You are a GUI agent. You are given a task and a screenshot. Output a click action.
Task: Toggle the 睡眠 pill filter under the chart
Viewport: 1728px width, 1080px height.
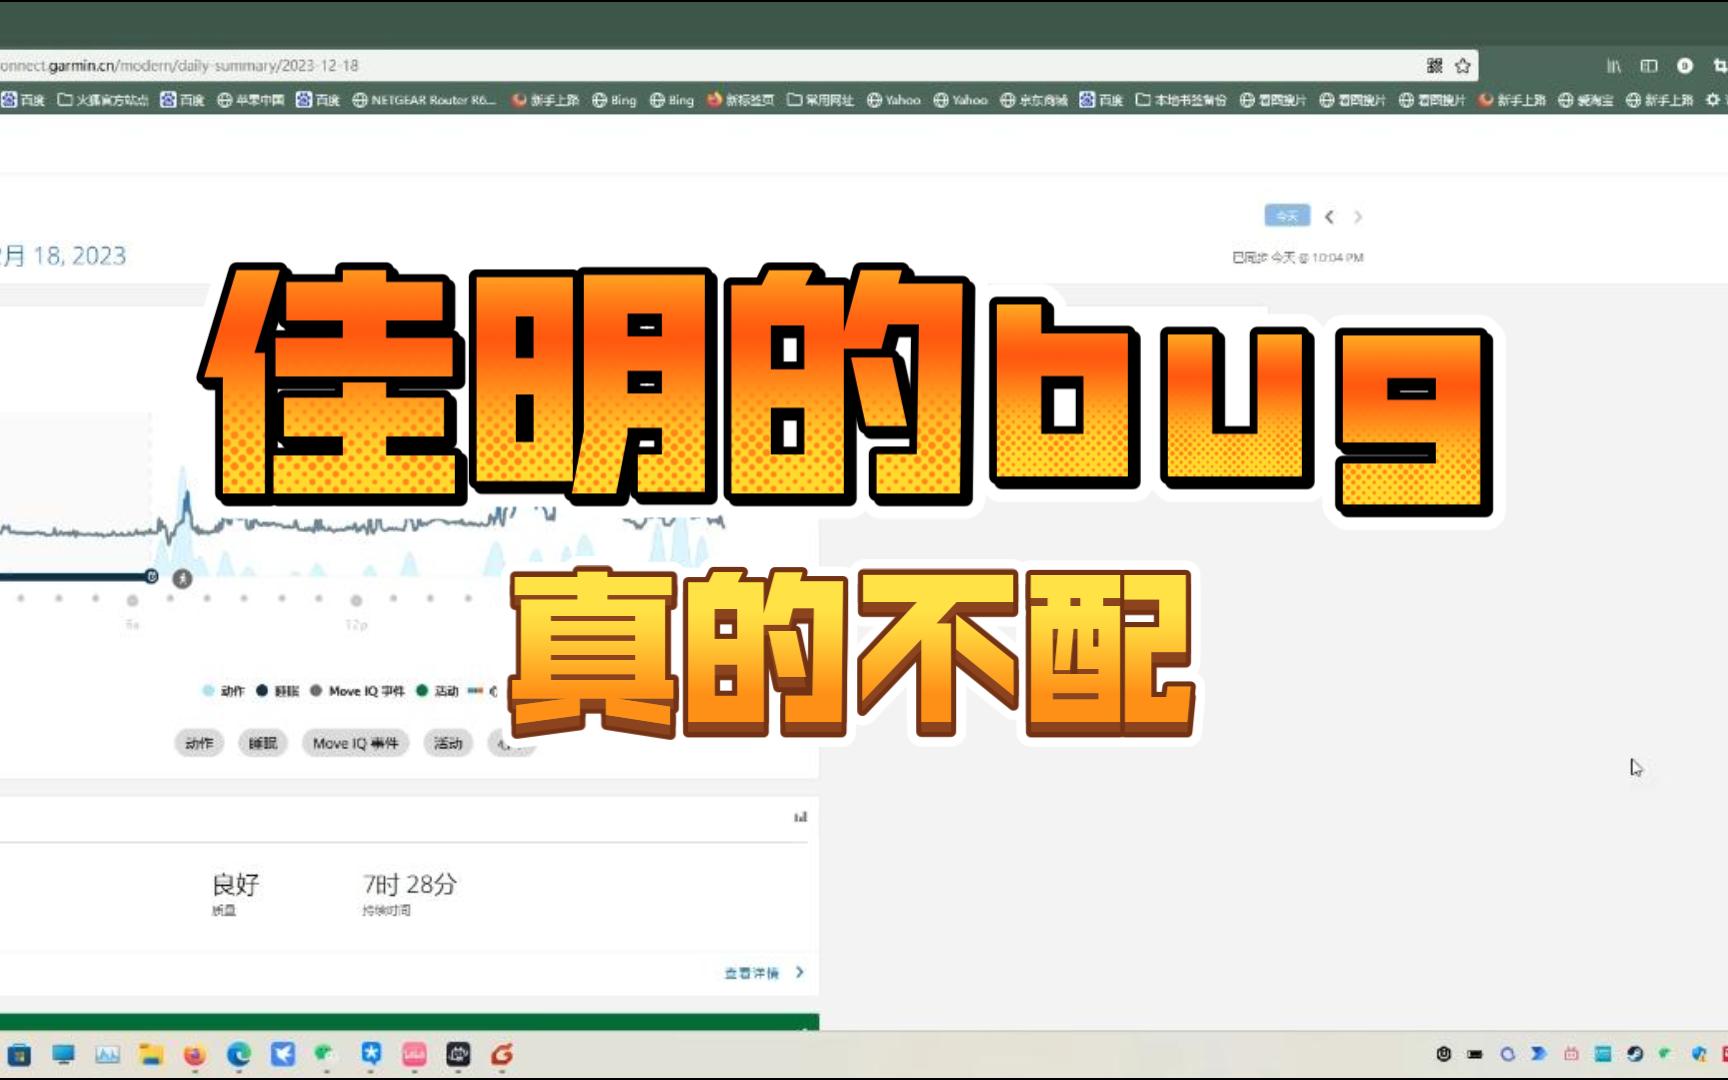pyautogui.click(x=262, y=743)
